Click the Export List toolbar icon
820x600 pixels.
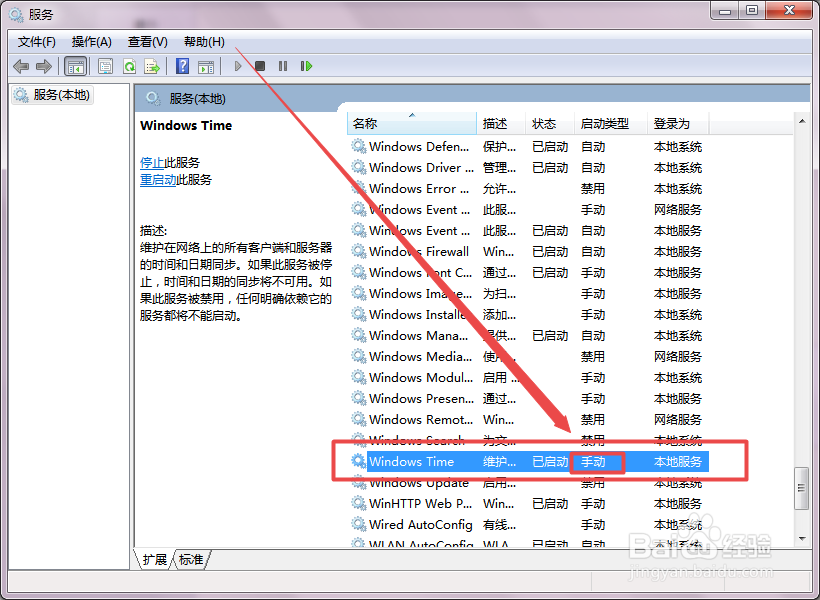pos(152,66)
